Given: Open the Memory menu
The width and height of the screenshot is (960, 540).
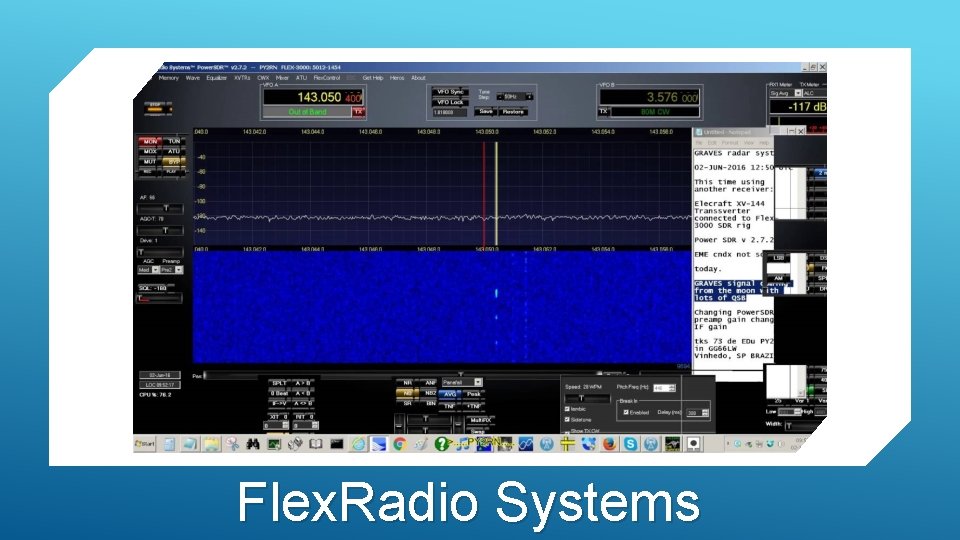Looking at the screenshot, I should pos(168,78).
